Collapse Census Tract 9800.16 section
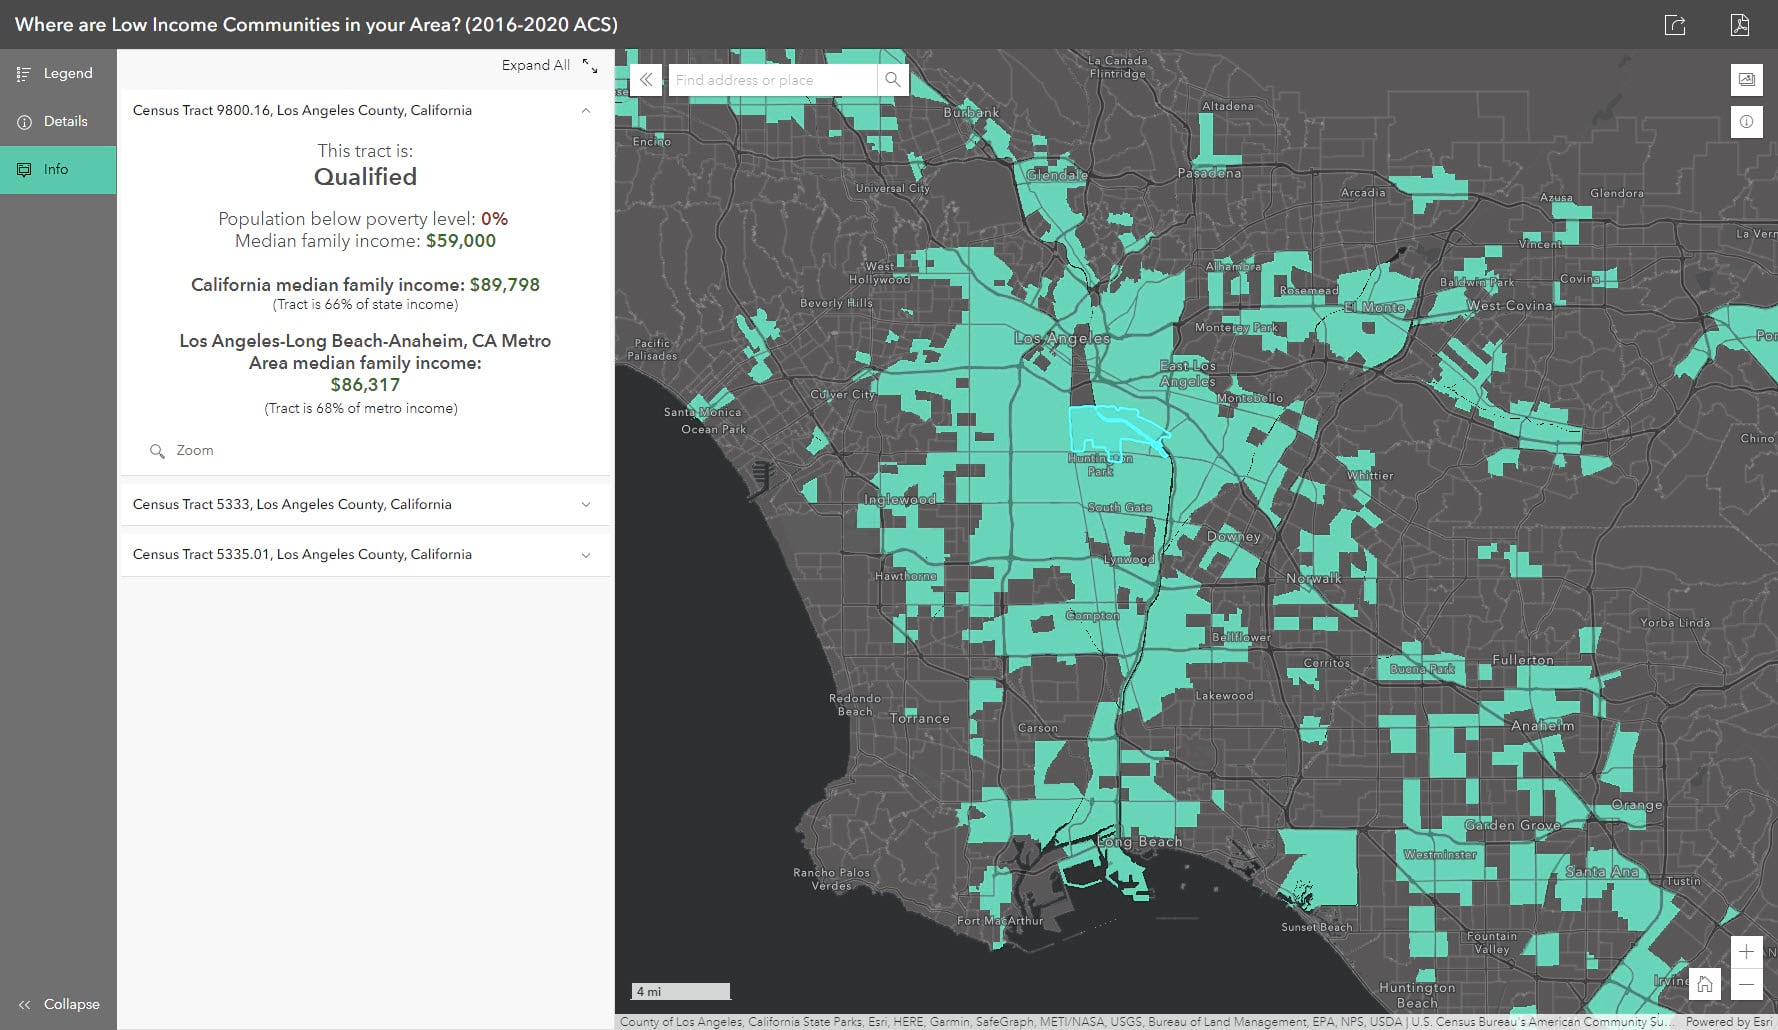Image resolution: width=1778 pixels, height=1030 pixels. click(586, 110)
